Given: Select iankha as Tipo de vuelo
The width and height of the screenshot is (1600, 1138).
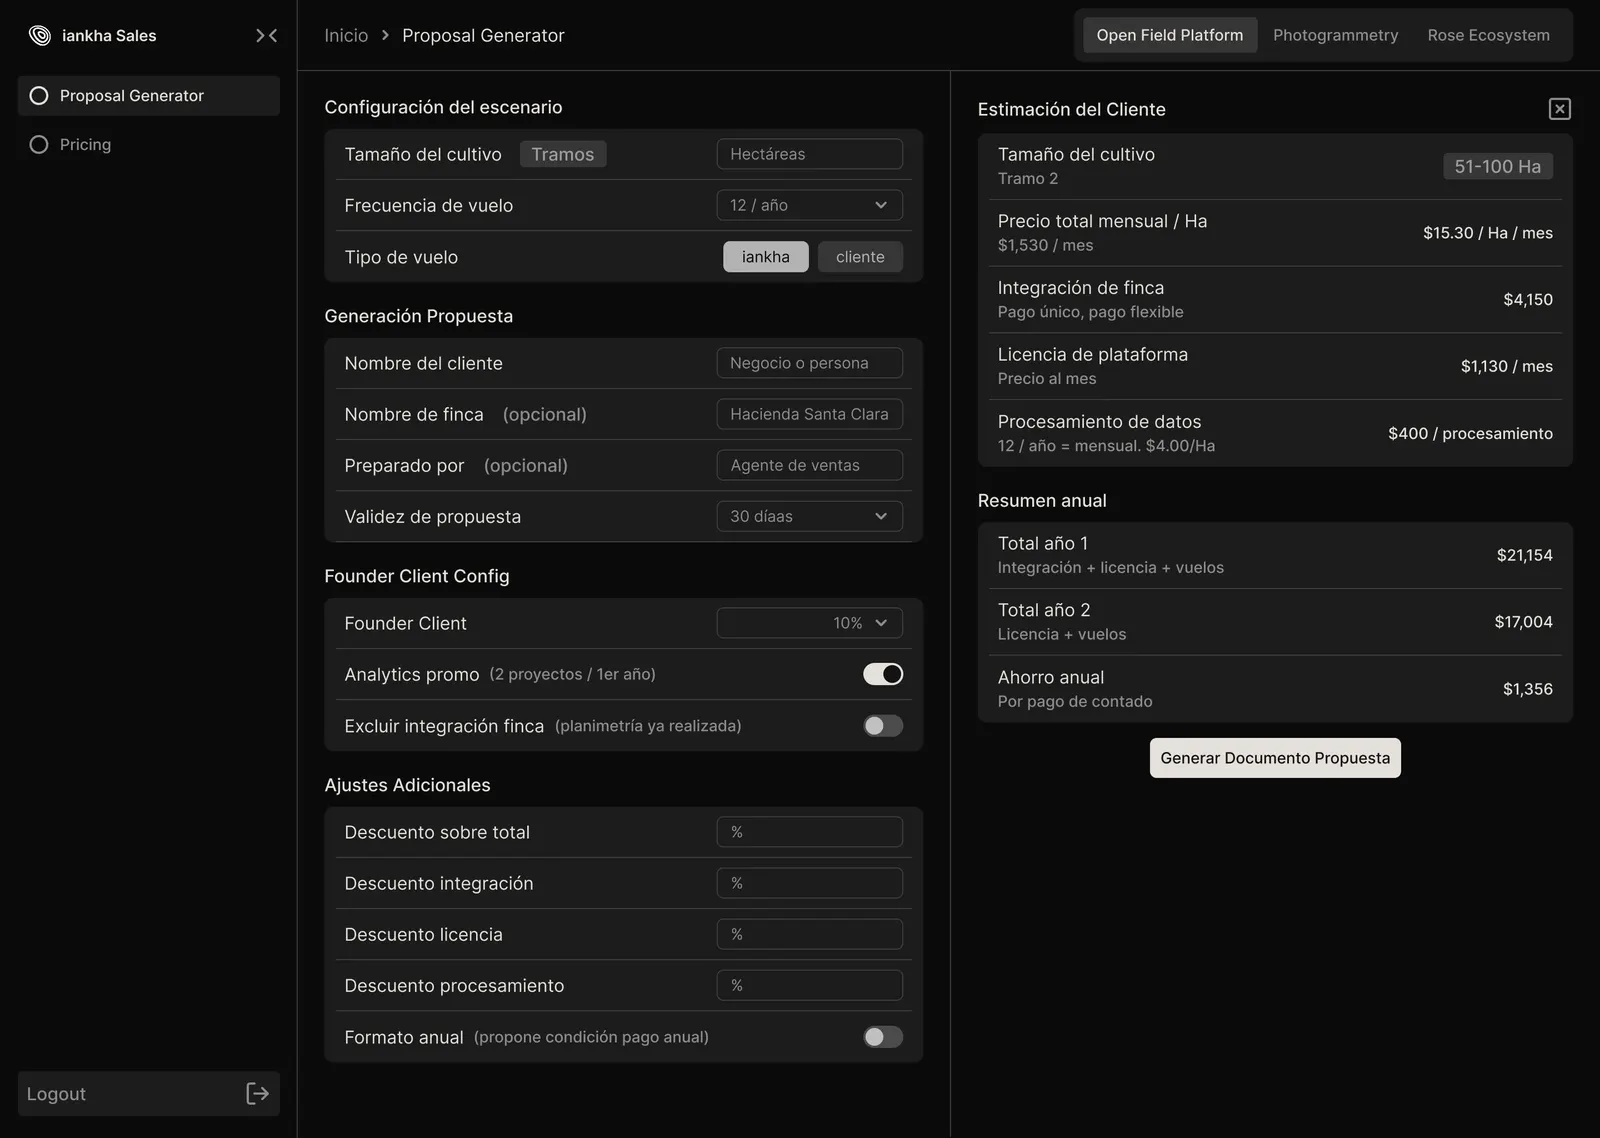Looking at the screenshot, I should coord(766,257).
